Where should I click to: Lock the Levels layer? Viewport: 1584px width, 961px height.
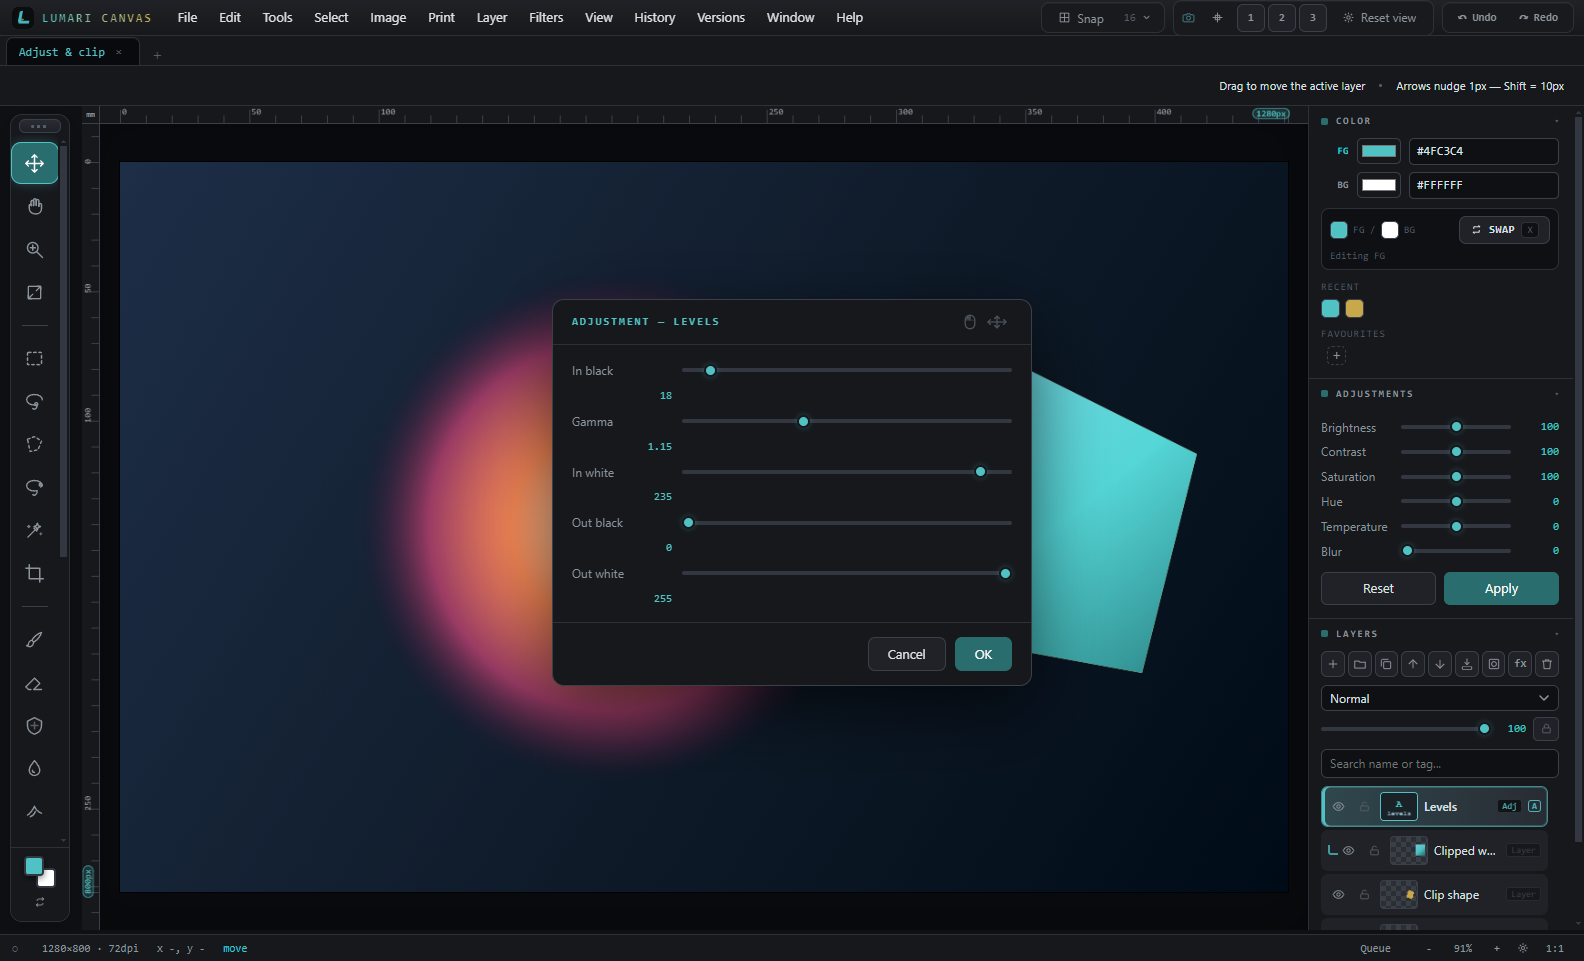point(1364,807)
